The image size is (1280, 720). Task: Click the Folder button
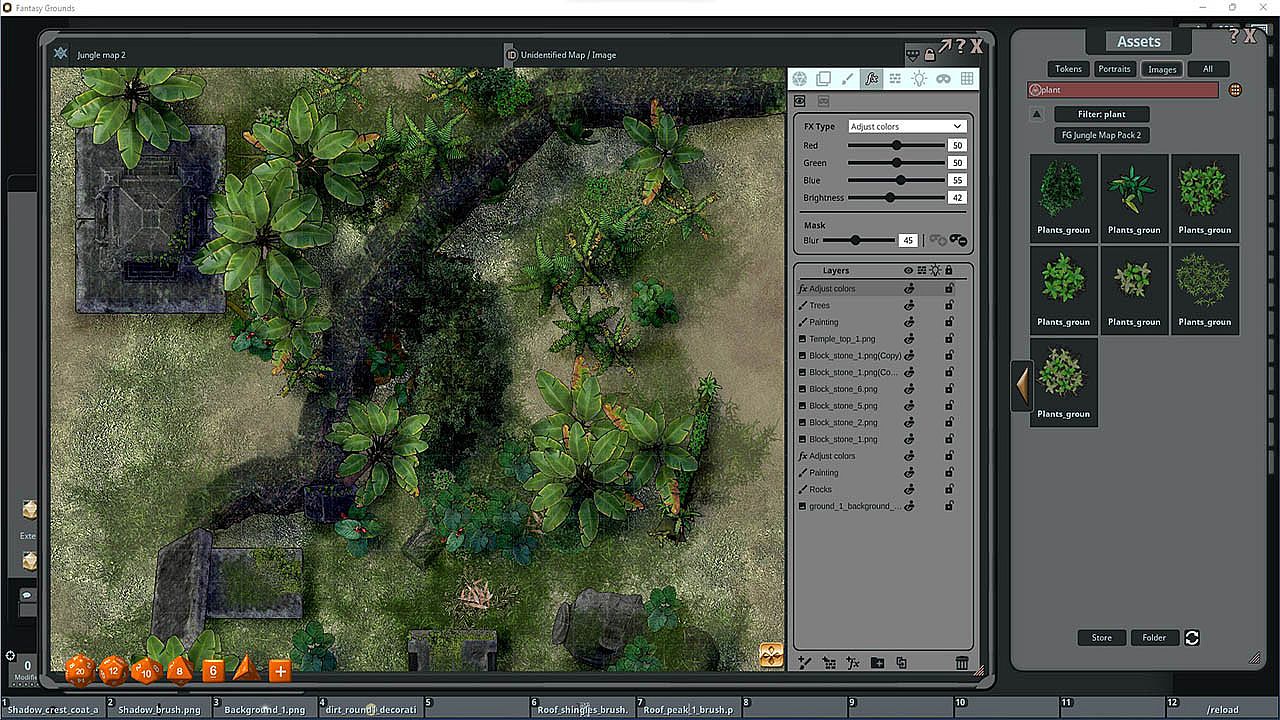tap(1154, 638)
